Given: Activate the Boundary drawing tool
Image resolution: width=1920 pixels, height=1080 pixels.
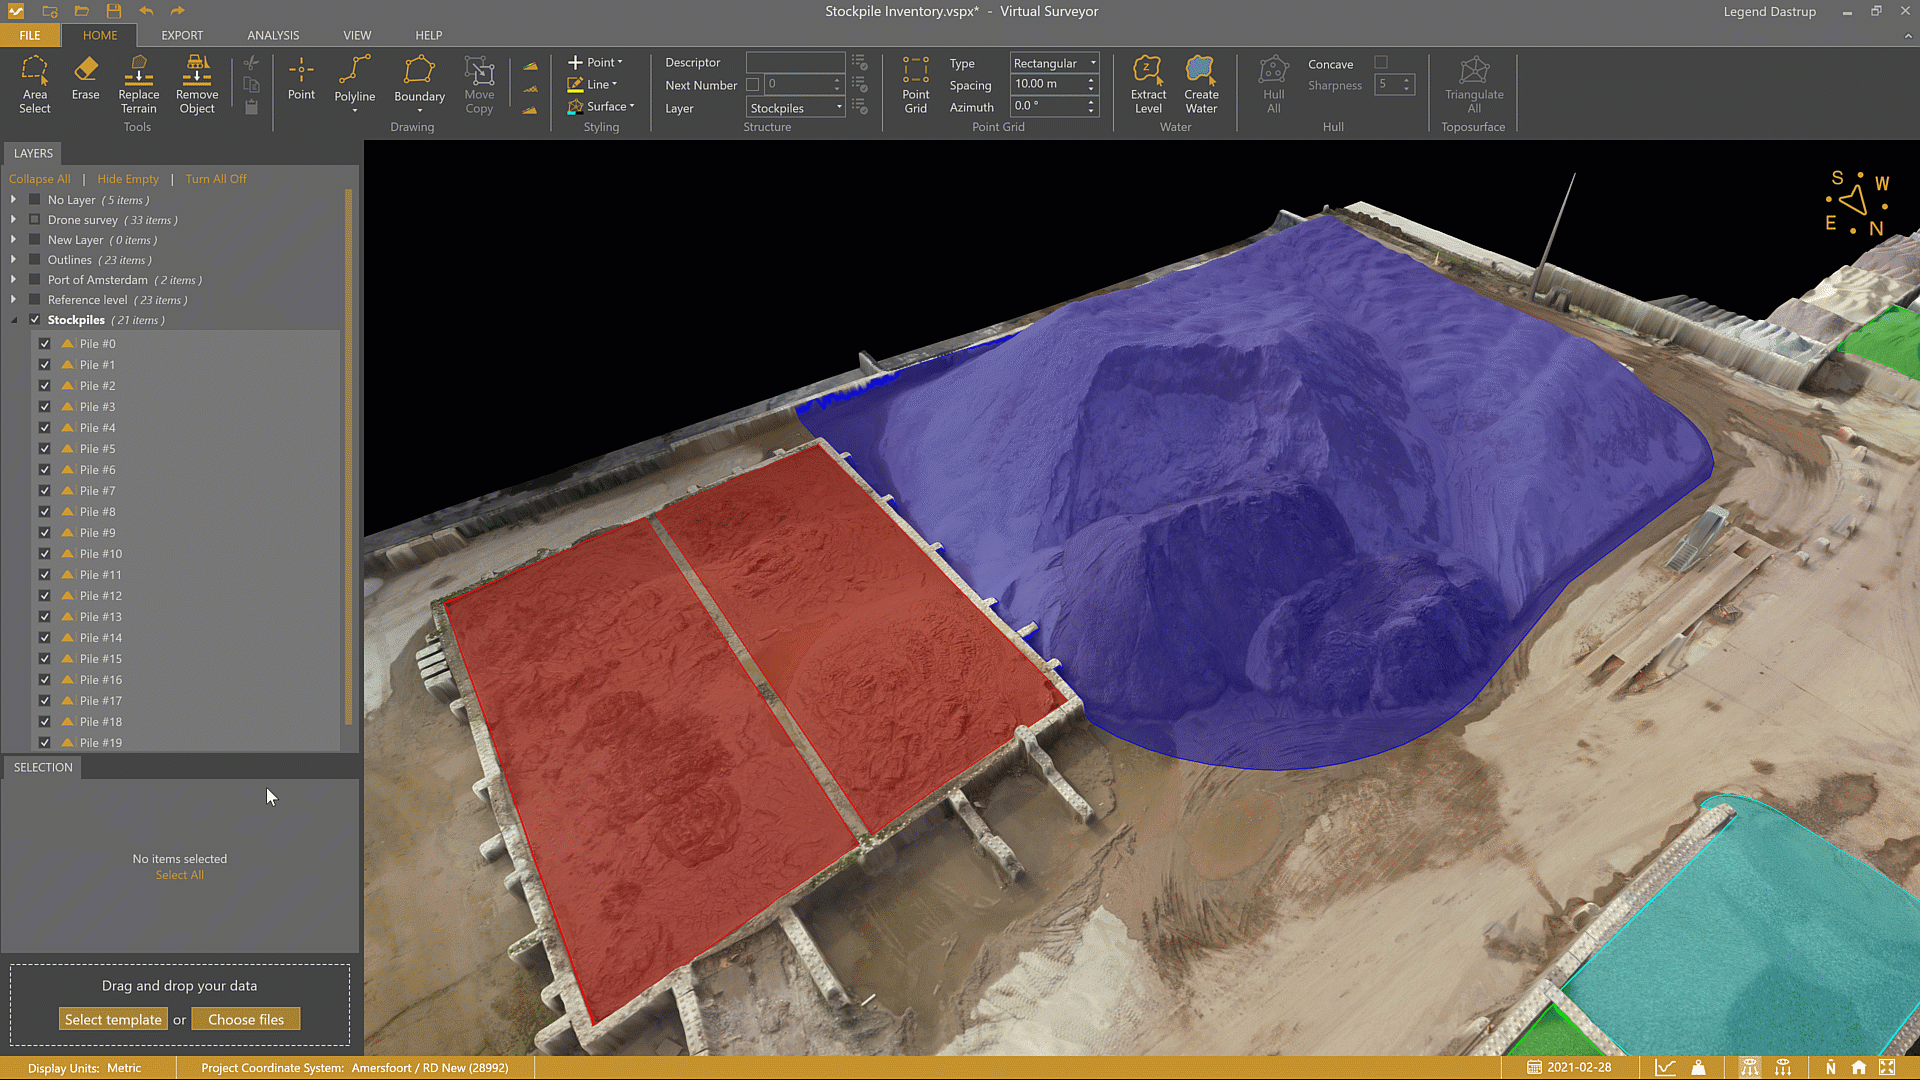Looking at the screenshot, I should click(x=419, y=80).
